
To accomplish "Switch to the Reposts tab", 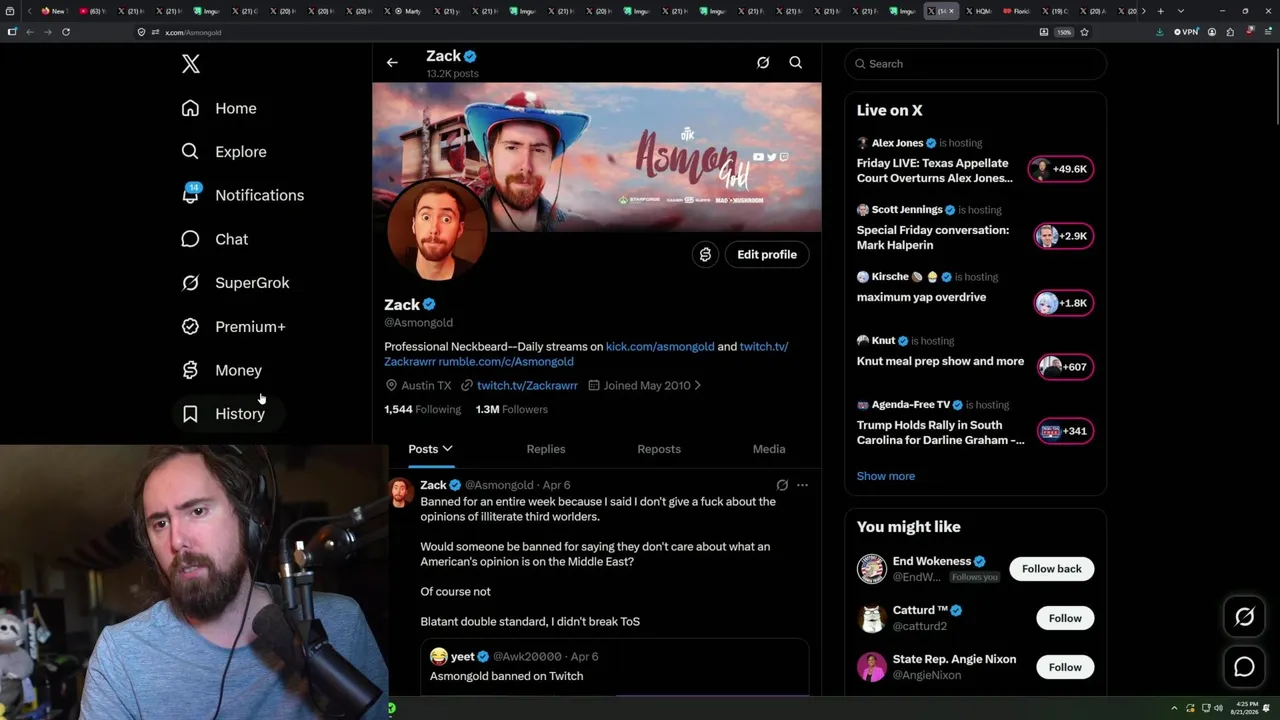I will [659, 449].
